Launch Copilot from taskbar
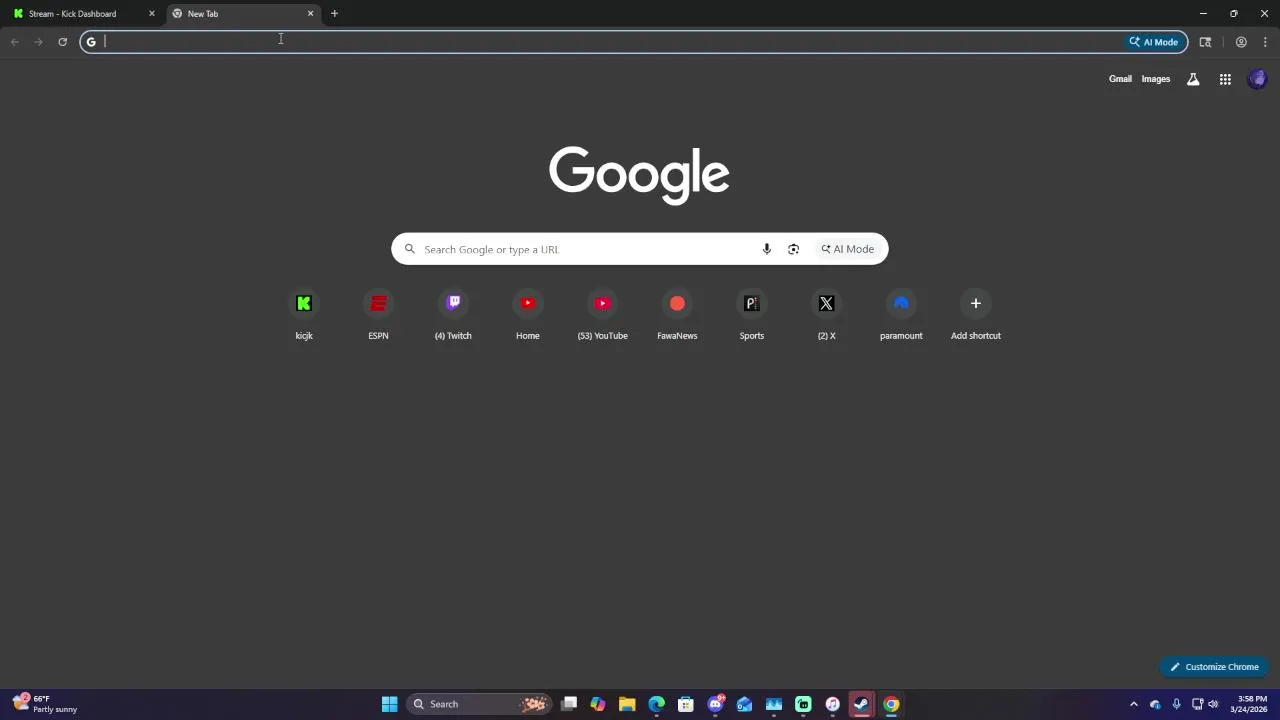1280x720 pixels. point(598,704)
